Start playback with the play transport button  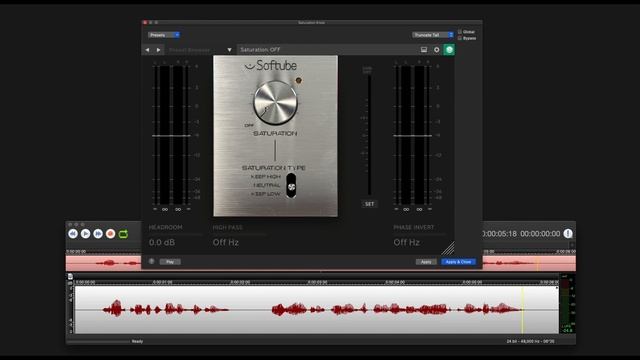point(85,234)
